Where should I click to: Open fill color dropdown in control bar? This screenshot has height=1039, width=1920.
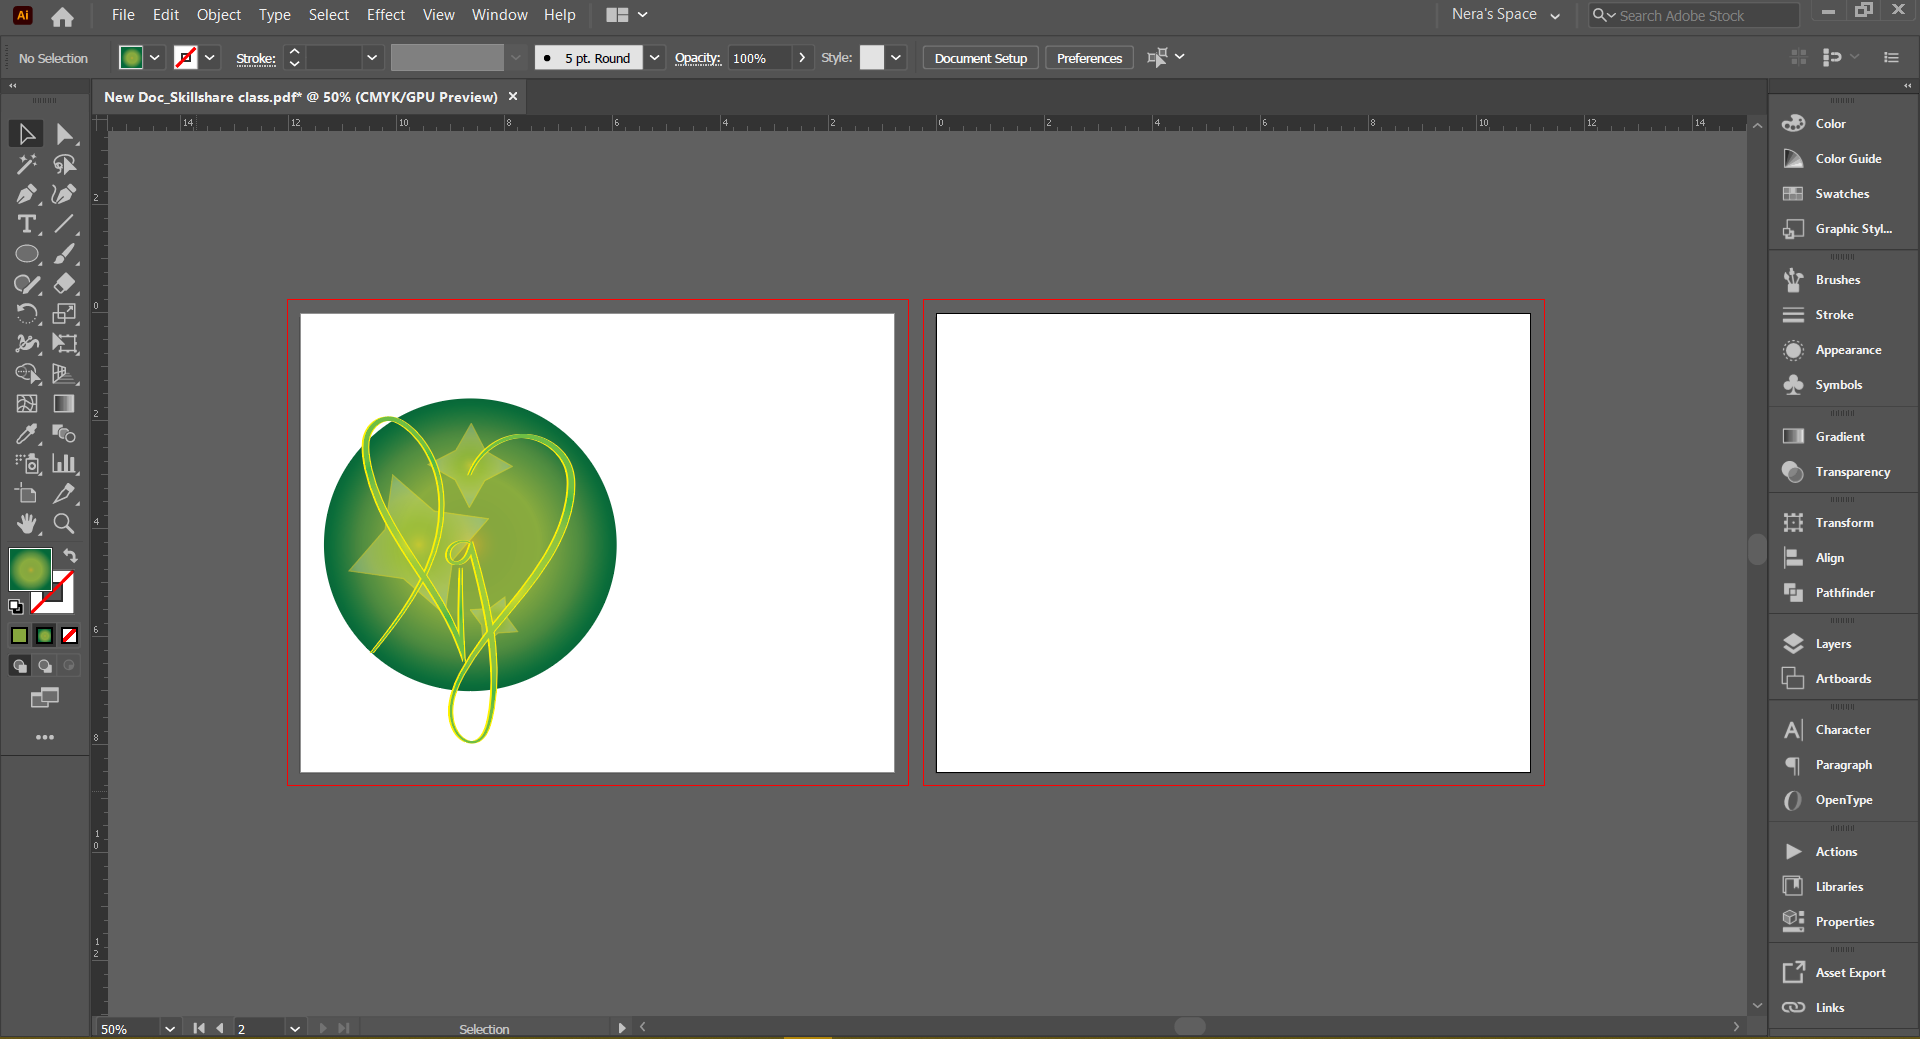(155, 58)
